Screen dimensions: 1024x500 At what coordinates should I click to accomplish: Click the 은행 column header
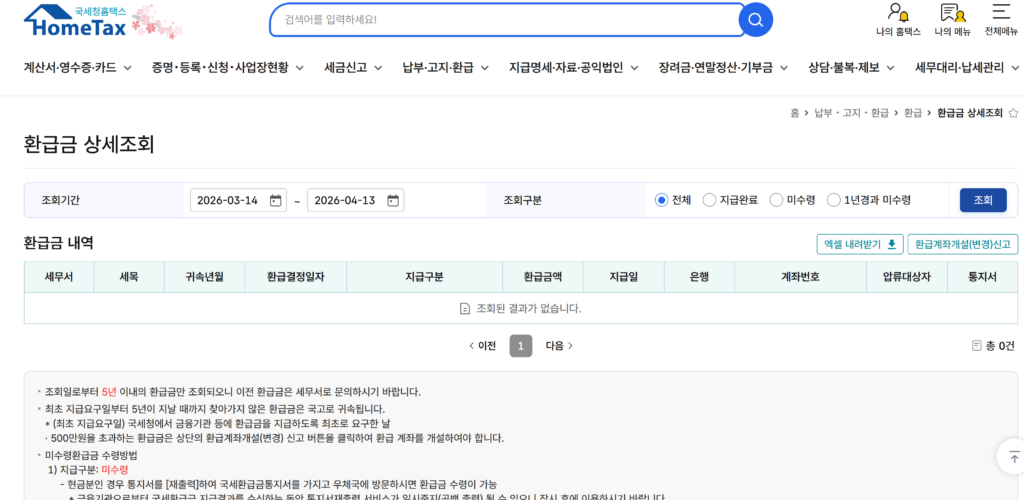pos(699,277)
